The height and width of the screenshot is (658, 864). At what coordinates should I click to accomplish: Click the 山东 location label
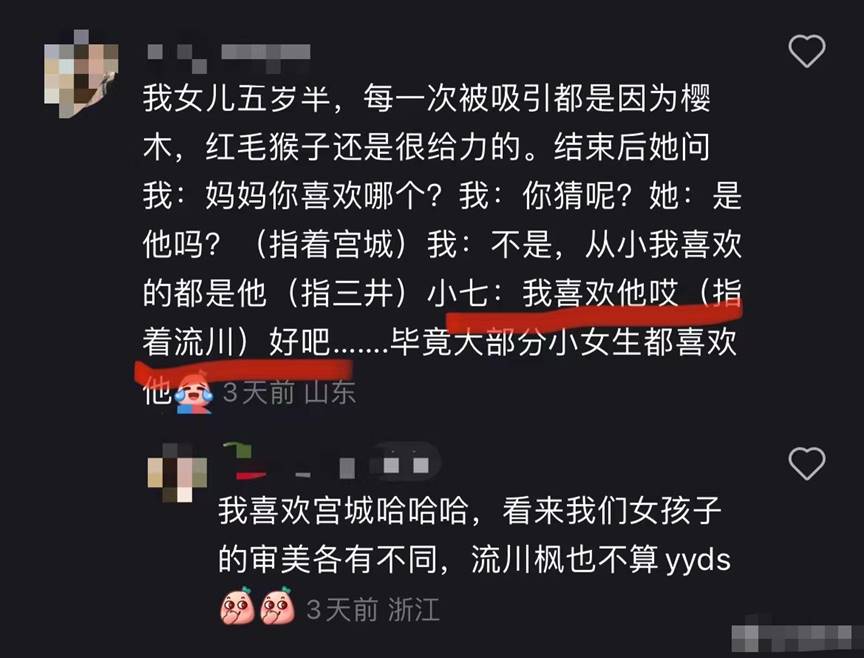tap(330, 393)
